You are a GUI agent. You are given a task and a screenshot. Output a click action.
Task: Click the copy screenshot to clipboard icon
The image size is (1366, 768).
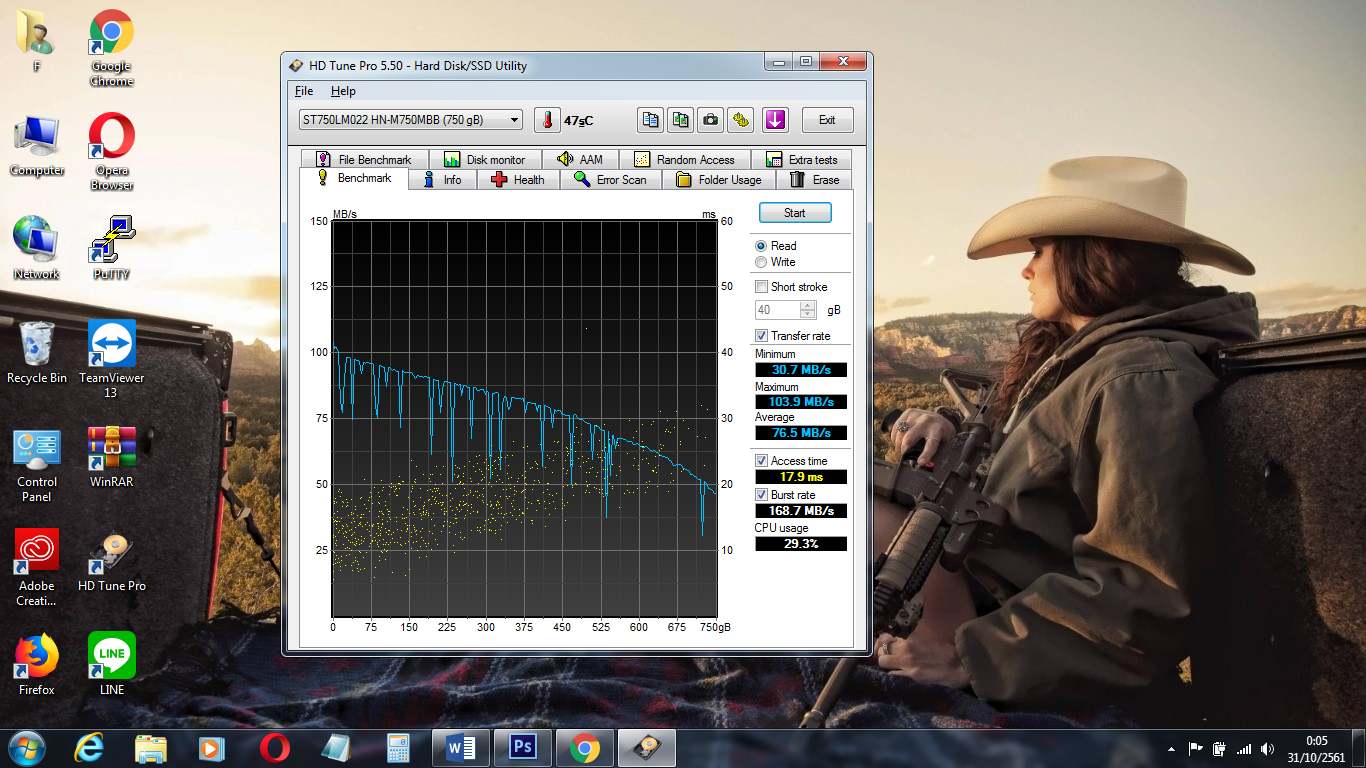coord(681,120)
